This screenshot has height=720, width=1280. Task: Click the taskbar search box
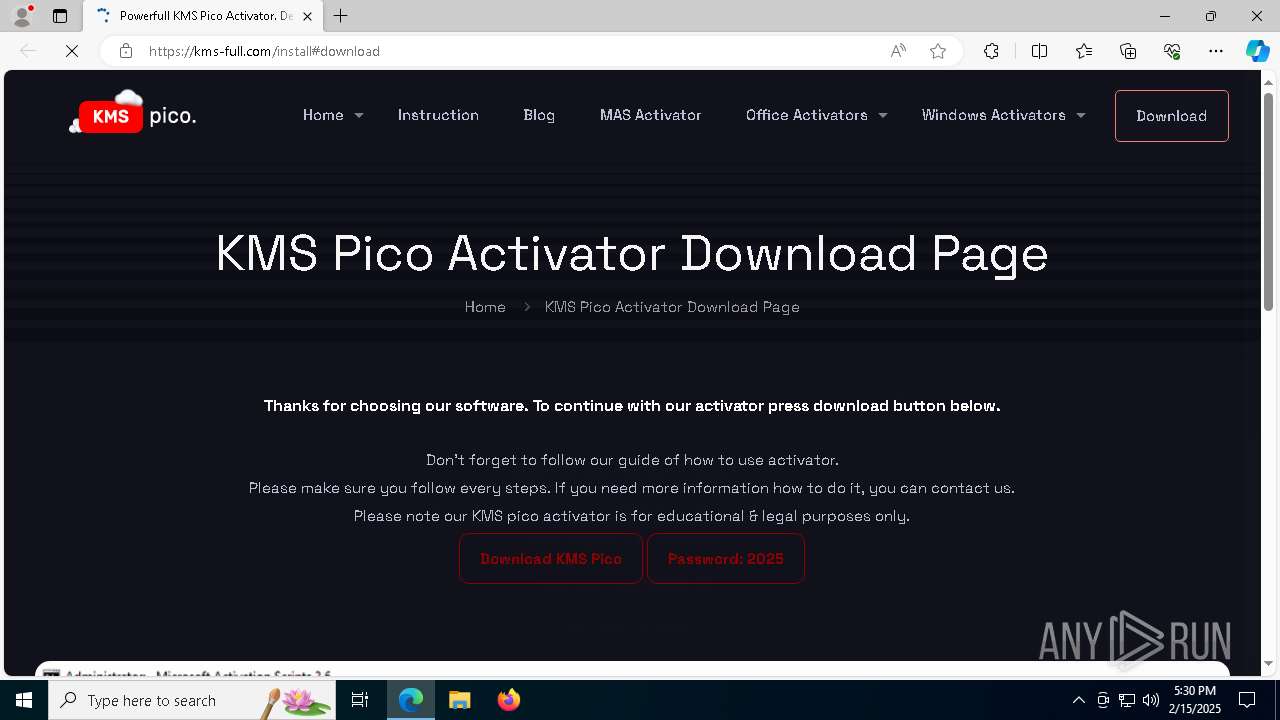point(192,700)
